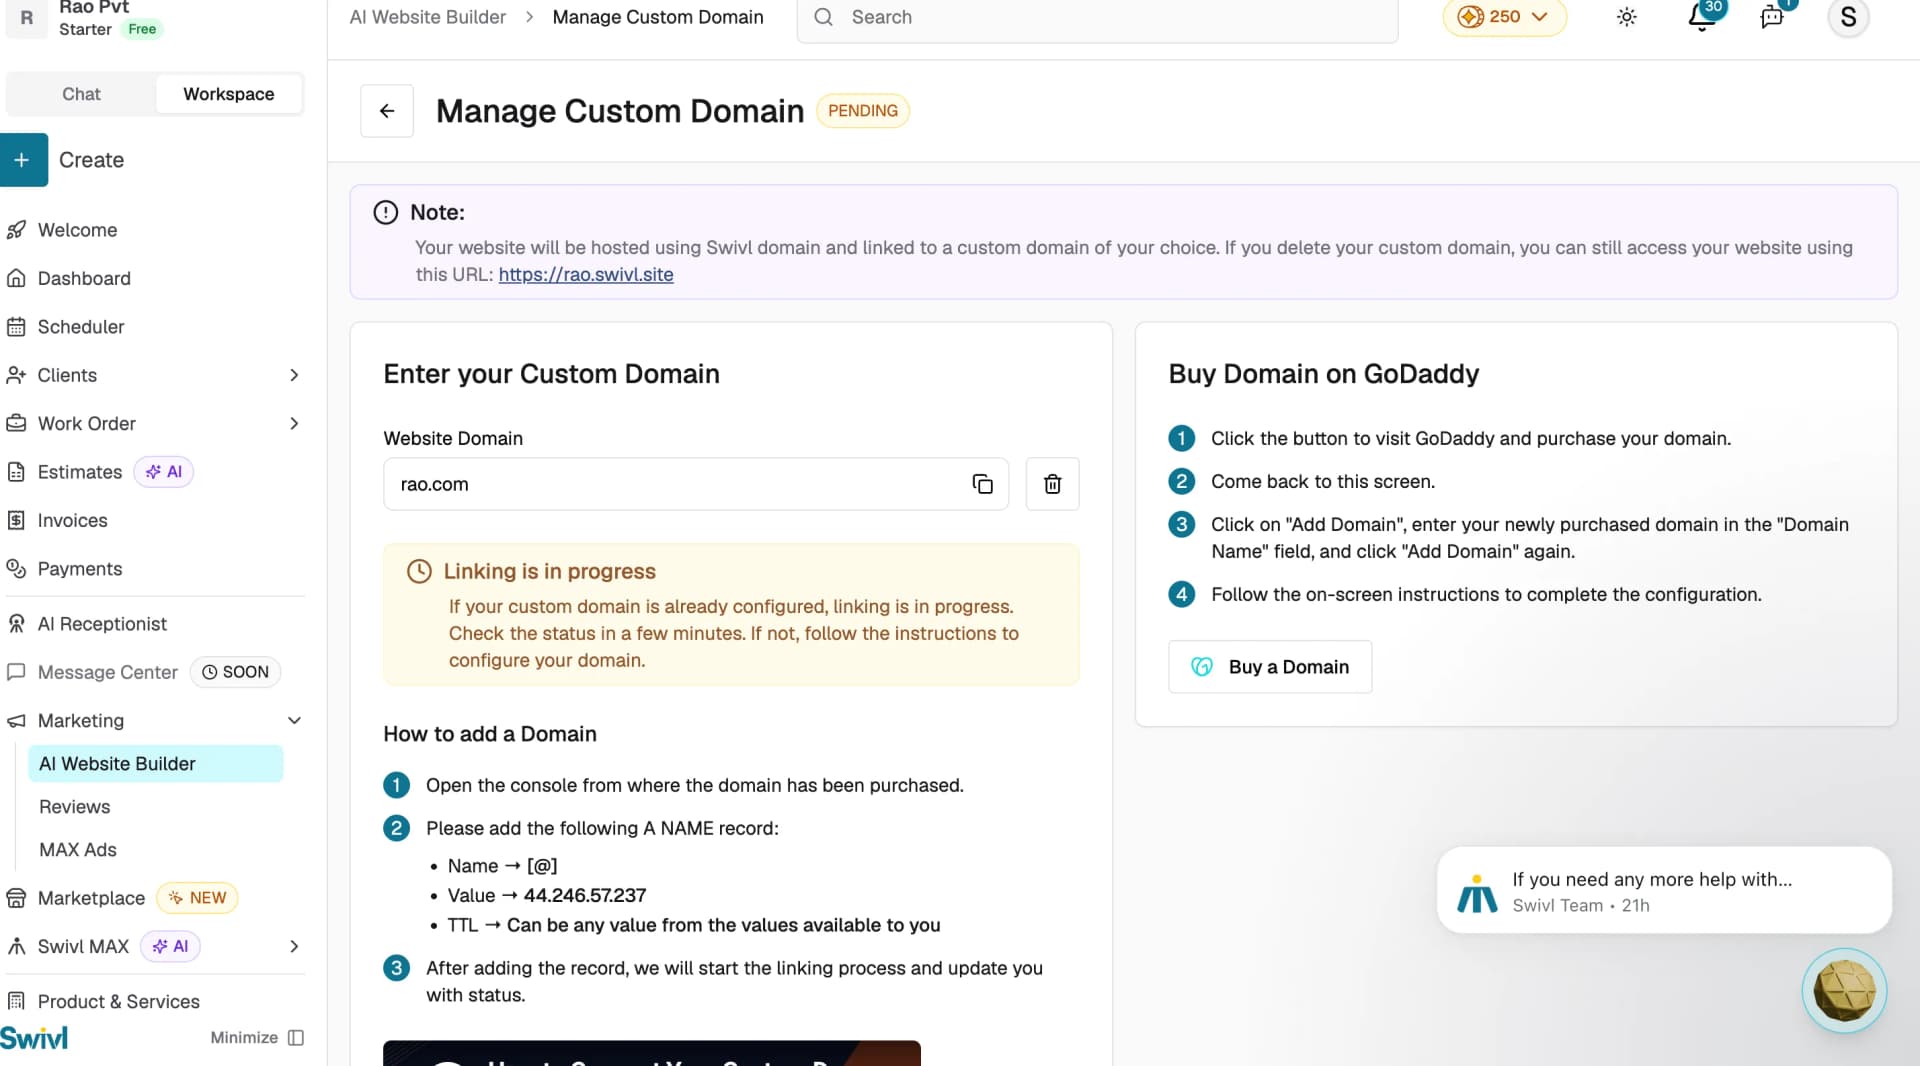Open Reviews under Marketing
This screenshot has width=1920, height=1066.
pyautogui.click(x=74, y=807)
